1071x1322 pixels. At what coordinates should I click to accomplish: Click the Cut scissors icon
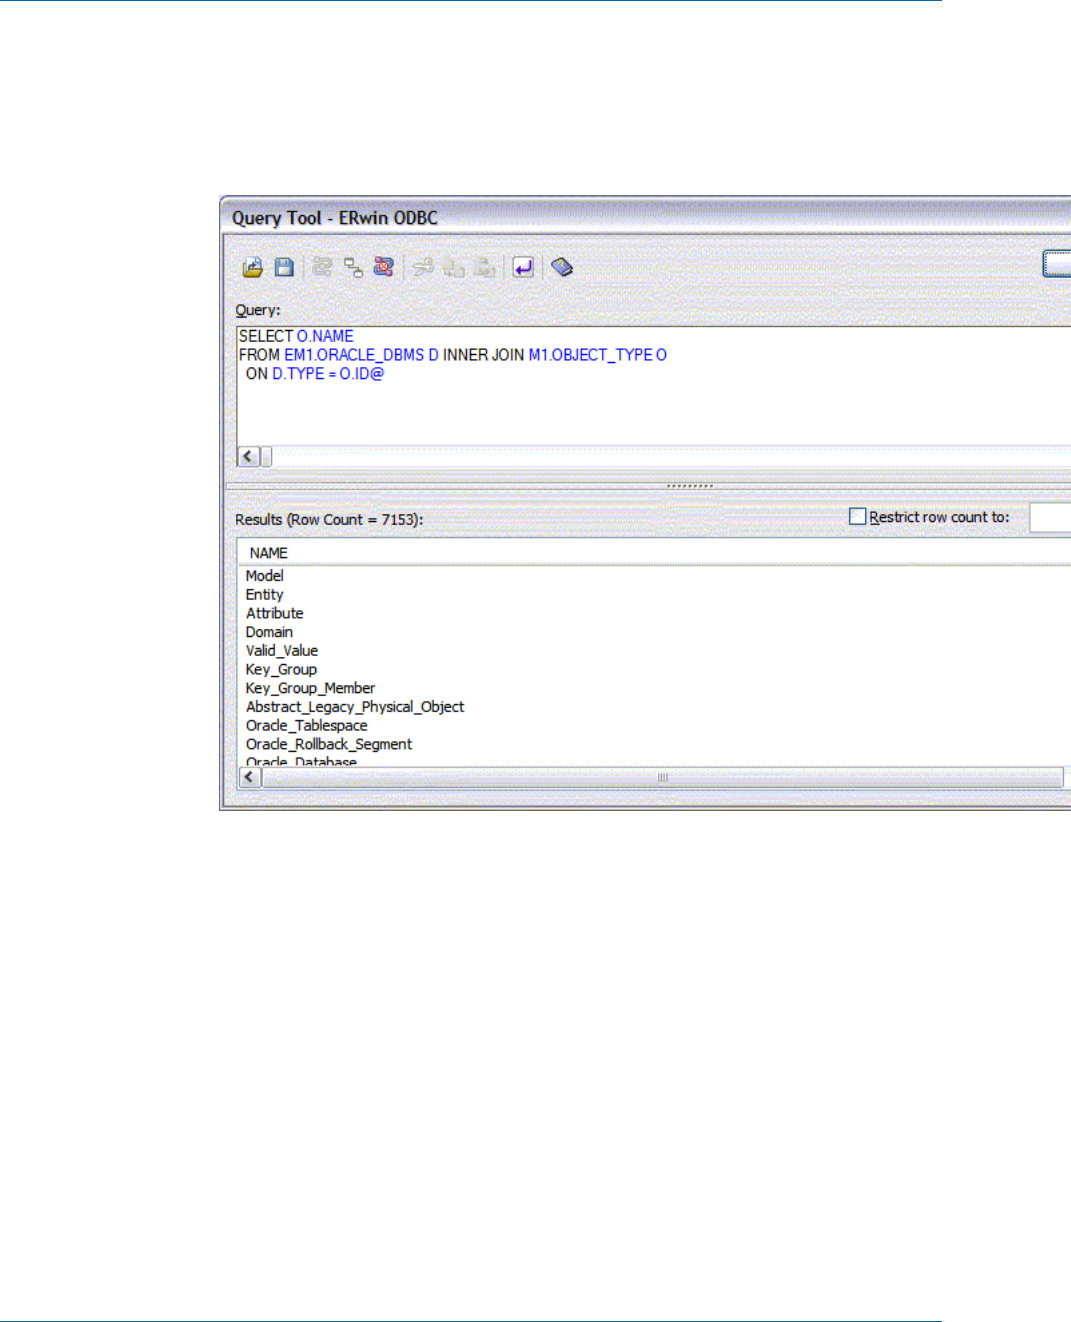point(424,267)
